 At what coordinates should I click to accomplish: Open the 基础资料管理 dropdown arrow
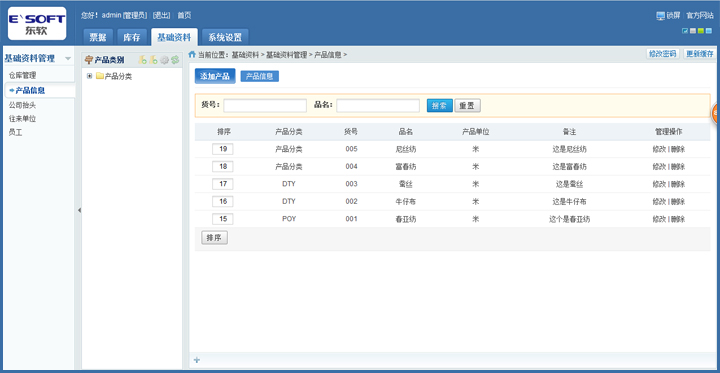point(68,58)
